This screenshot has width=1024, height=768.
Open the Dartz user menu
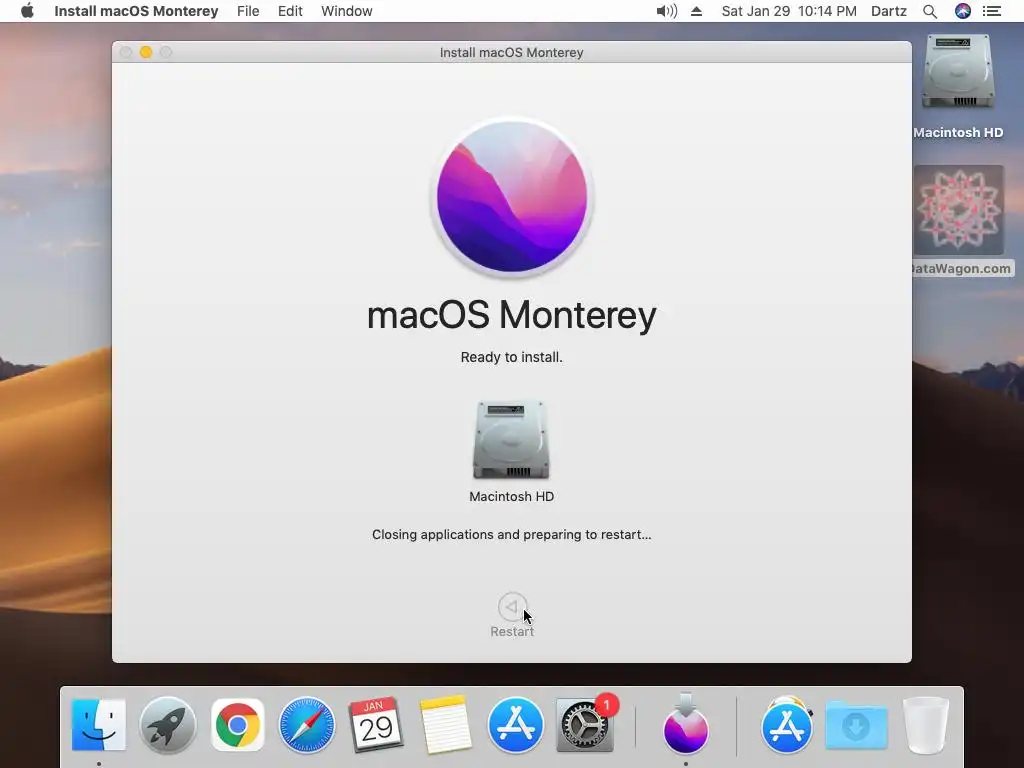click(x=889, y=11)
